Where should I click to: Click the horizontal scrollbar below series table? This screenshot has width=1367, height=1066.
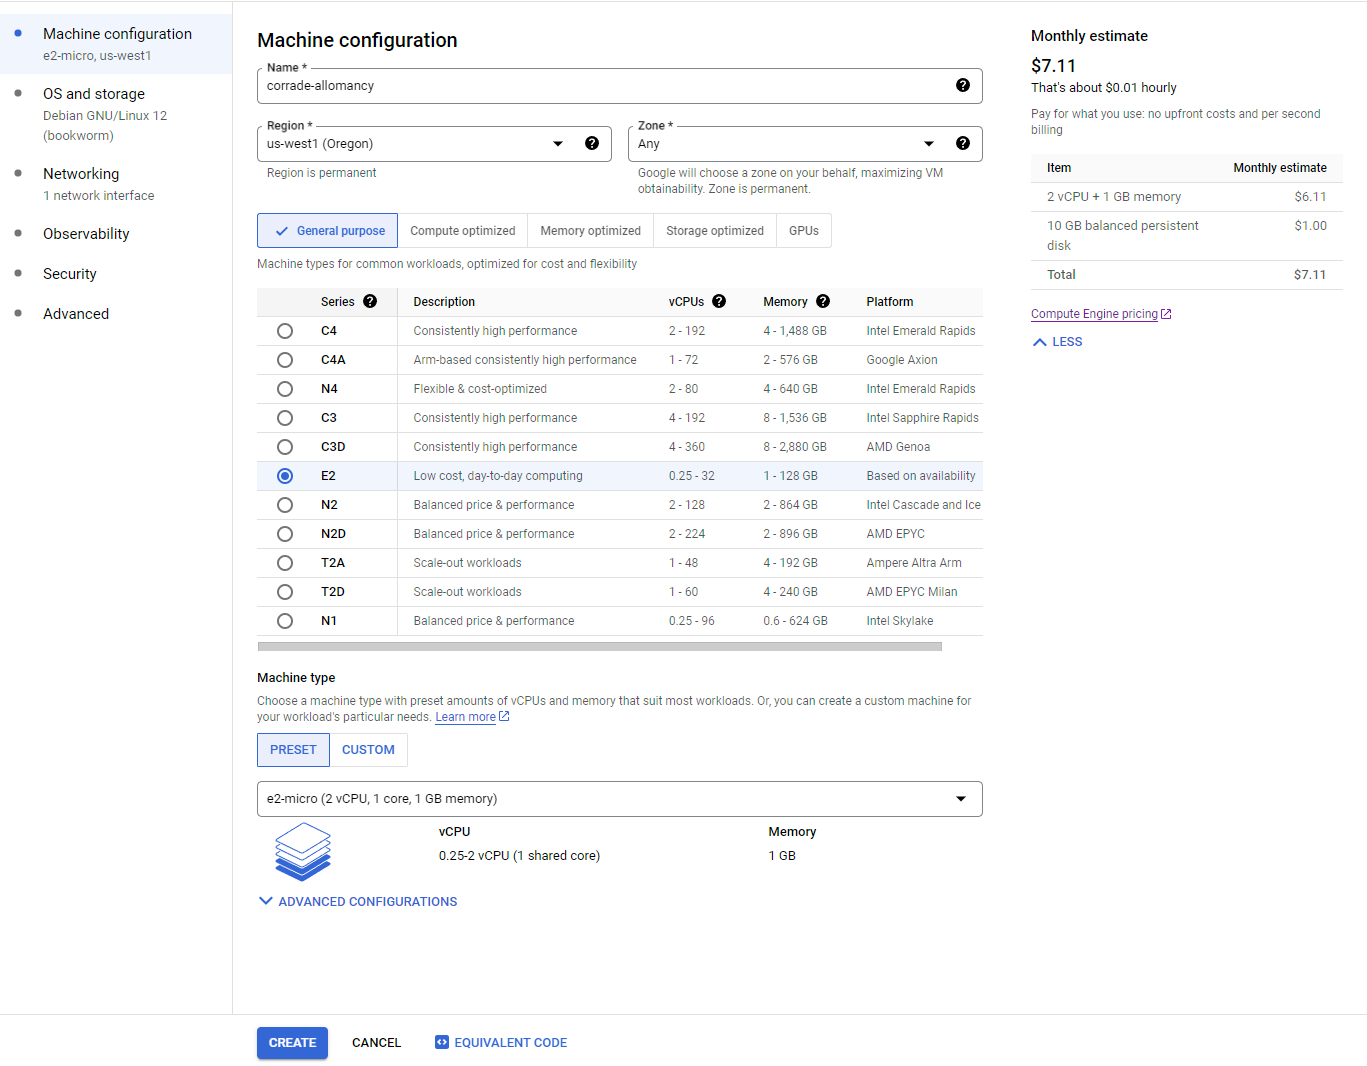[x=600, y=647]
